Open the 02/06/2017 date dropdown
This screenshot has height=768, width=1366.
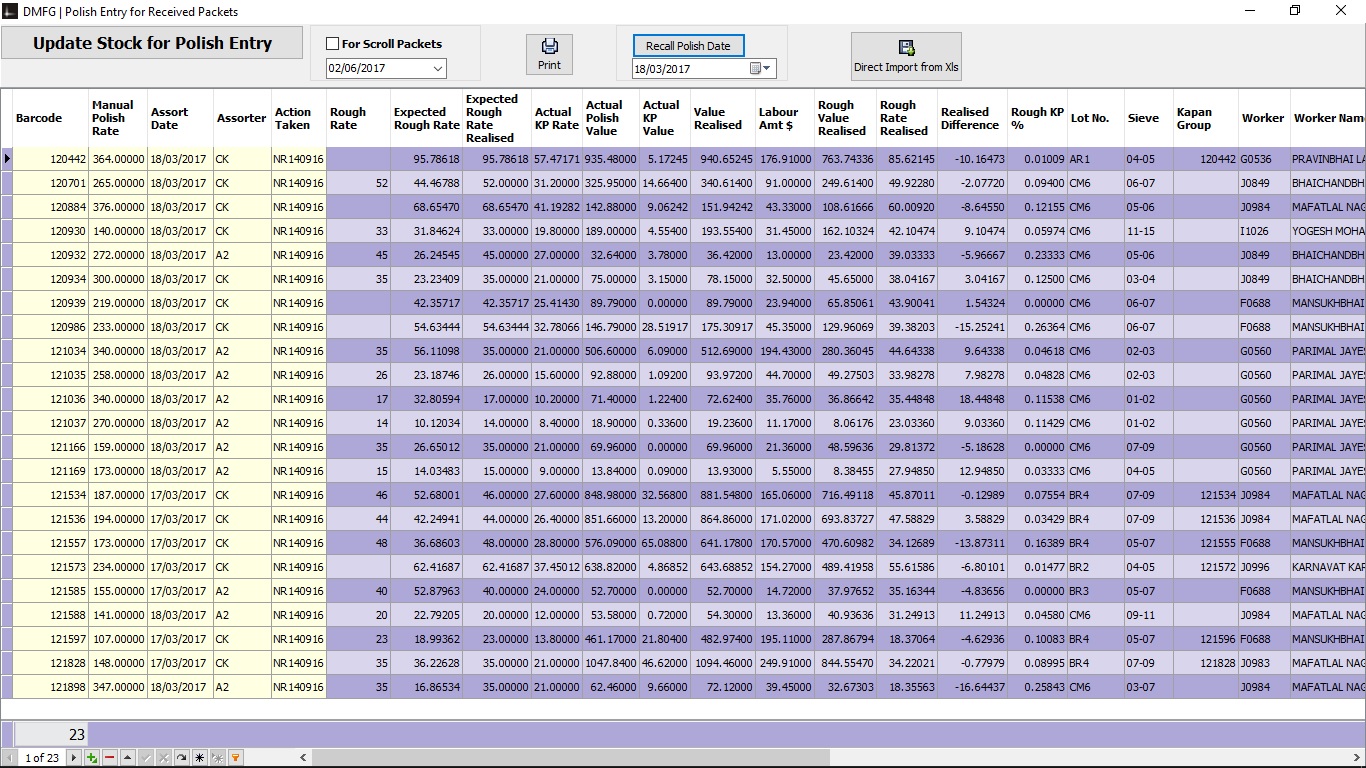pyautogui.click(x=438, y=68)
